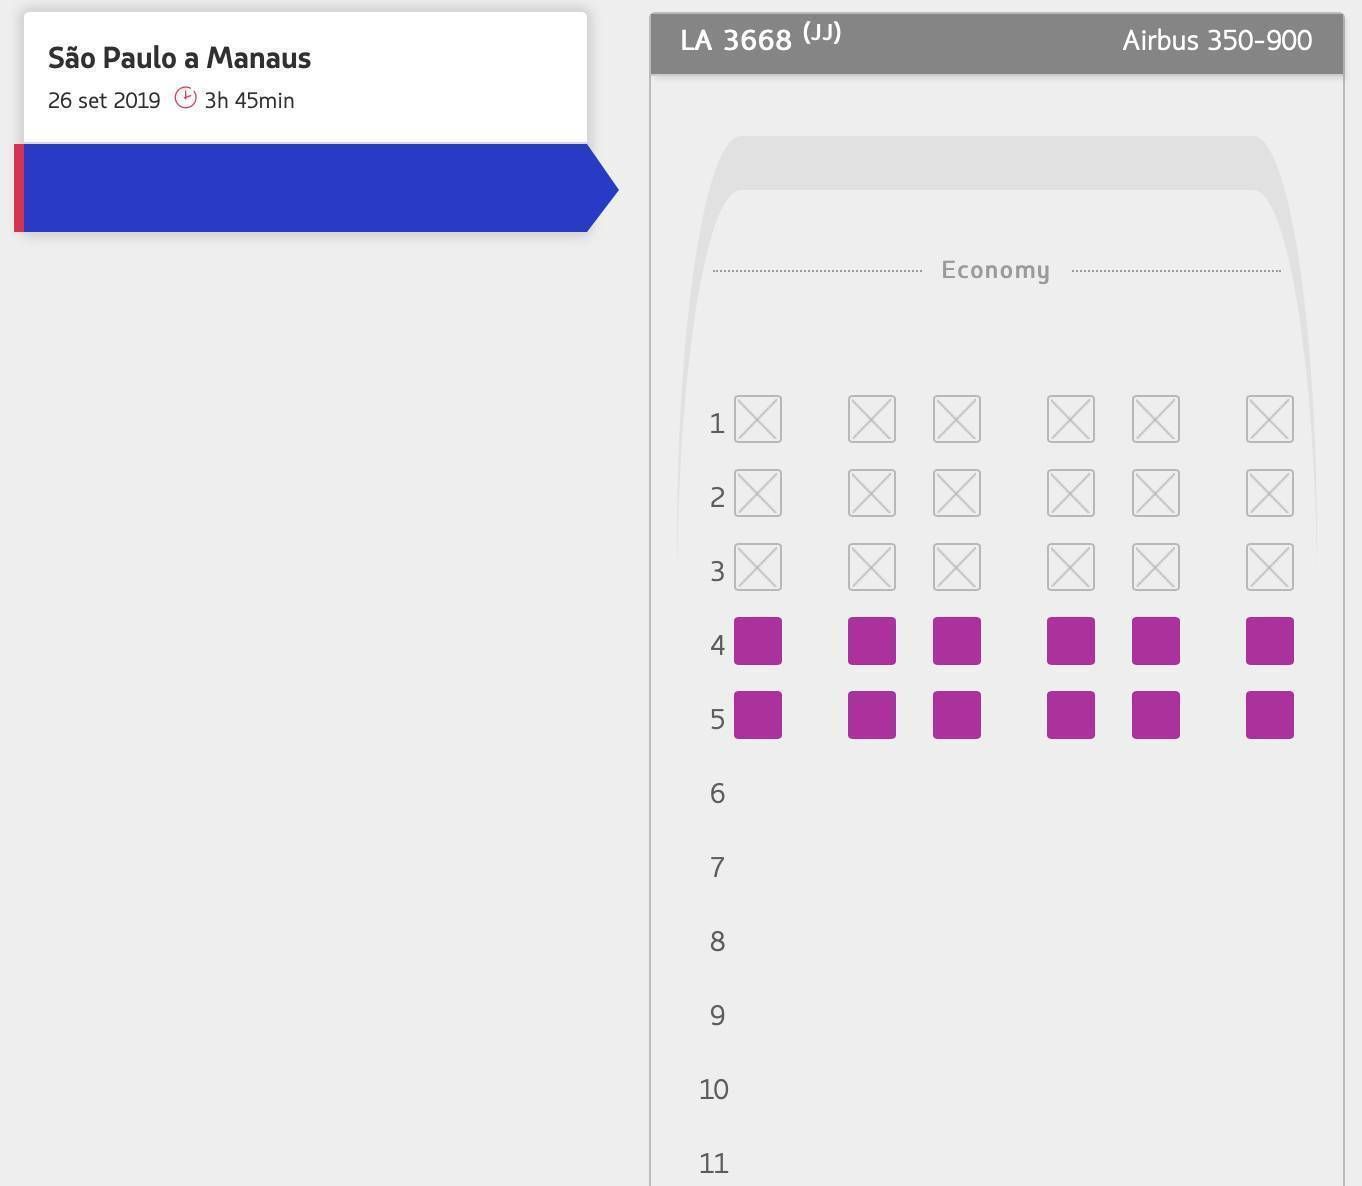Click row number 6 label
The image size is (1362, 1186).
717,793
